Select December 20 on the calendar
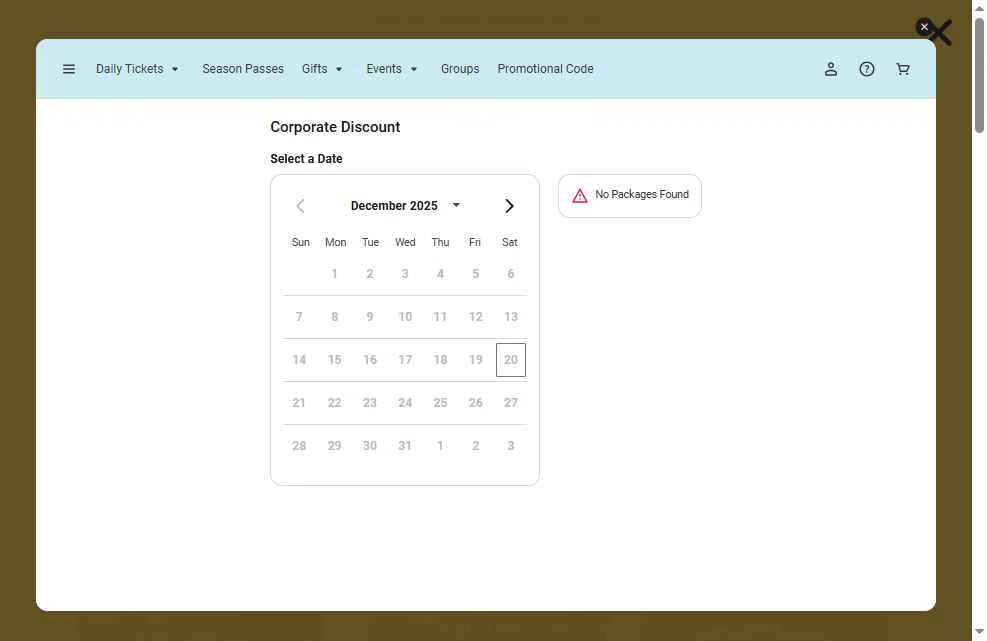The image size is (987, 641). point(510,360)
